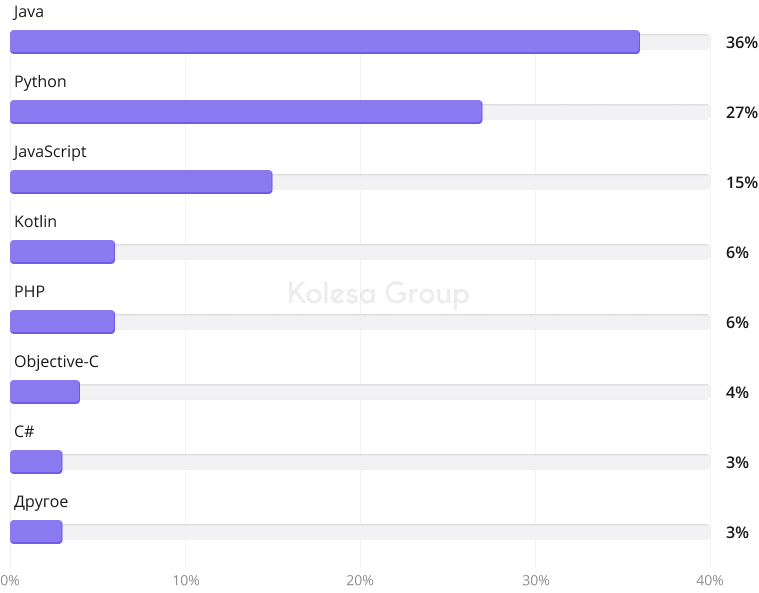759x593 pixels.
Task: Select the JavaScript label text
Action: tap(50, 152)
